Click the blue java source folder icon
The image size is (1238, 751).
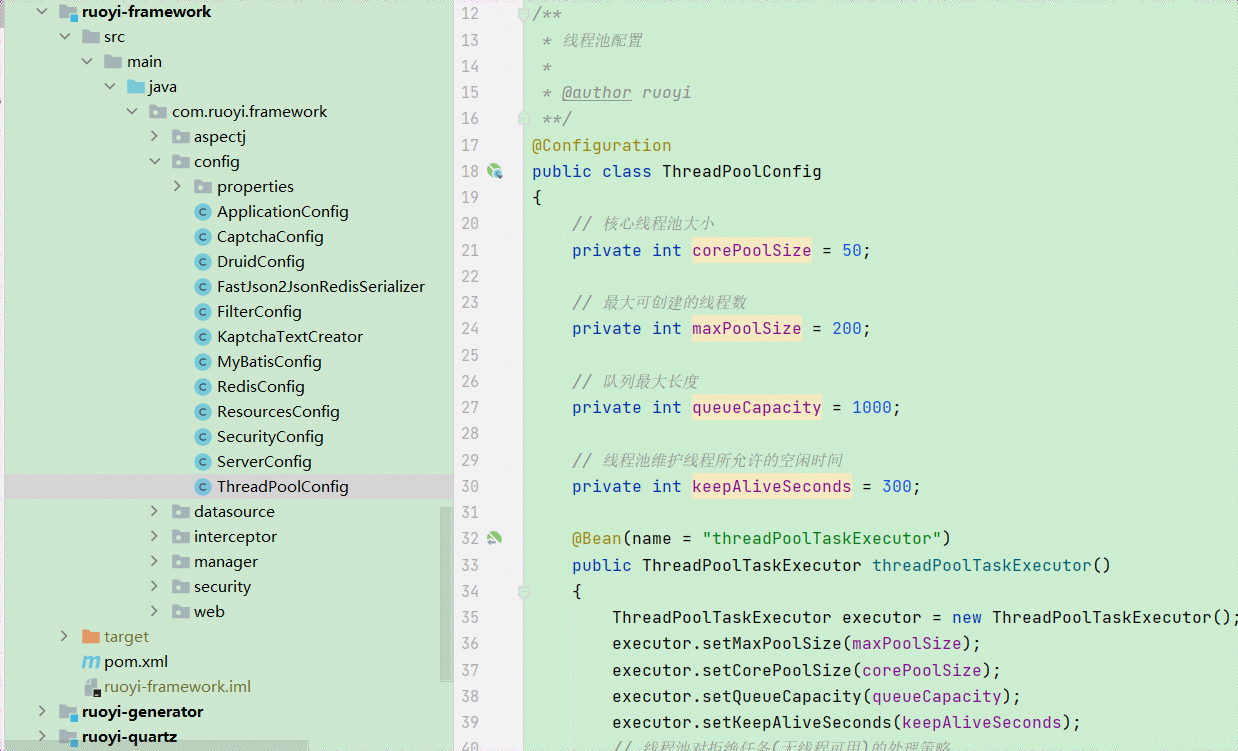tap(136, 87)
